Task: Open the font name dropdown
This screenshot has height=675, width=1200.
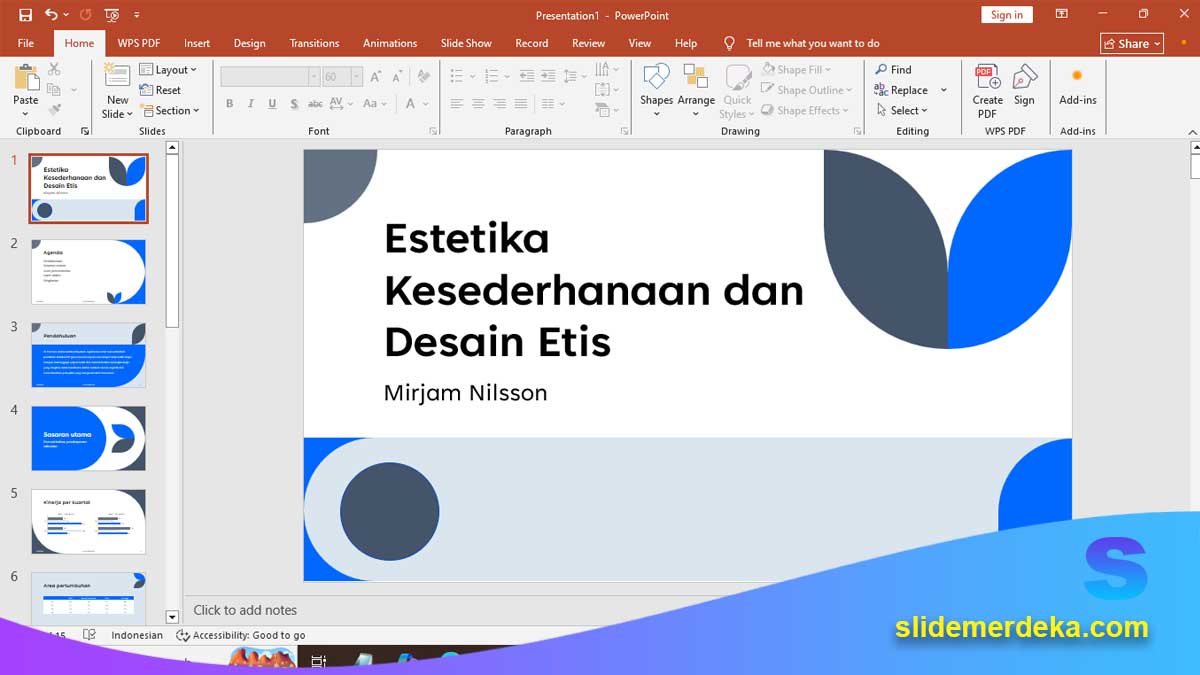Action: [313, 76]
